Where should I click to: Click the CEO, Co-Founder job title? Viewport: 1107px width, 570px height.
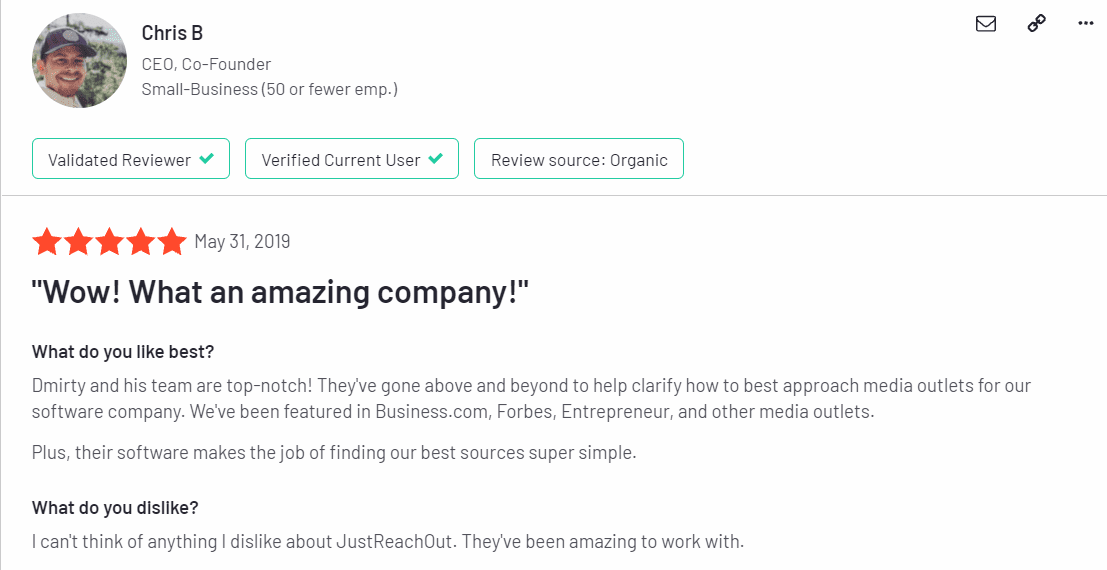pos(206,64)
